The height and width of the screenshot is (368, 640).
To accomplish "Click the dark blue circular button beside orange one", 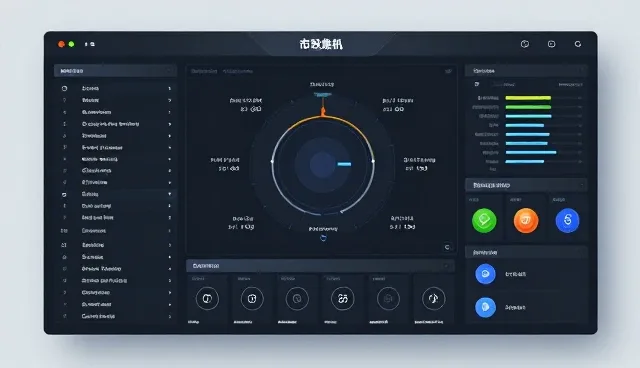I will pyautogui.click(x=567, y=220).
